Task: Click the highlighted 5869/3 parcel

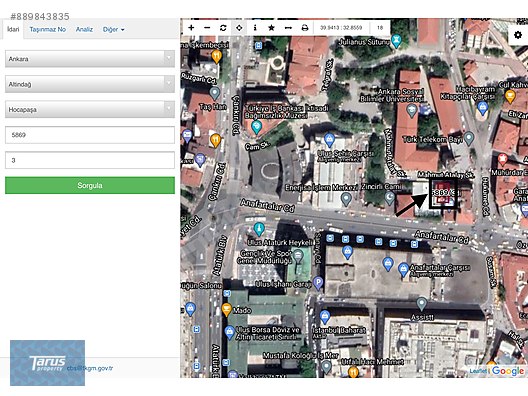Action: (443, 193)
